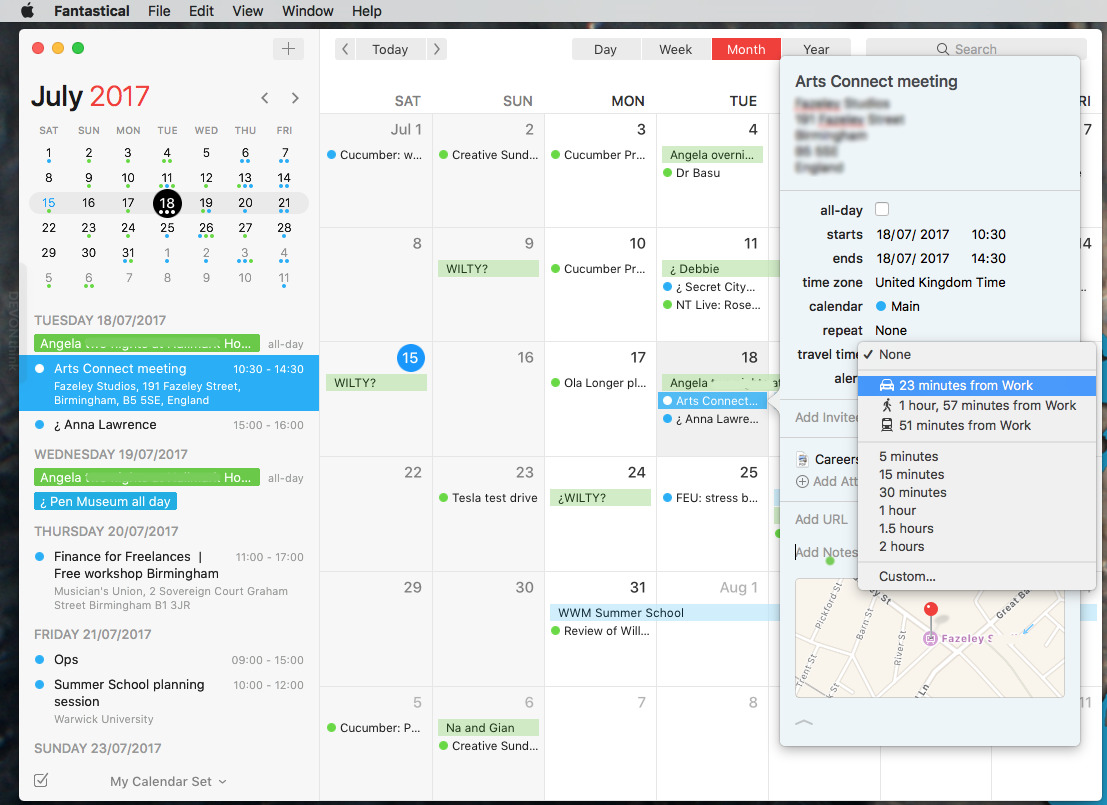Click the event end time 14:30
Screen dimensions: 1107x805
(x=988, y=258)
